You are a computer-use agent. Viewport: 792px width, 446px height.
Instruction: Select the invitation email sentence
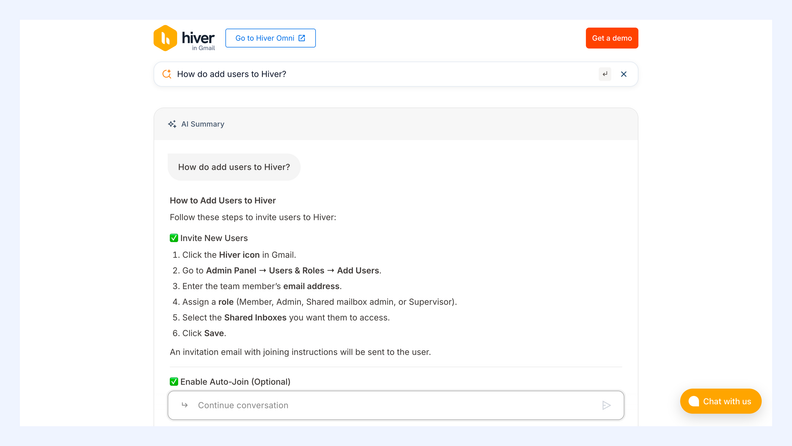(300, 352)
